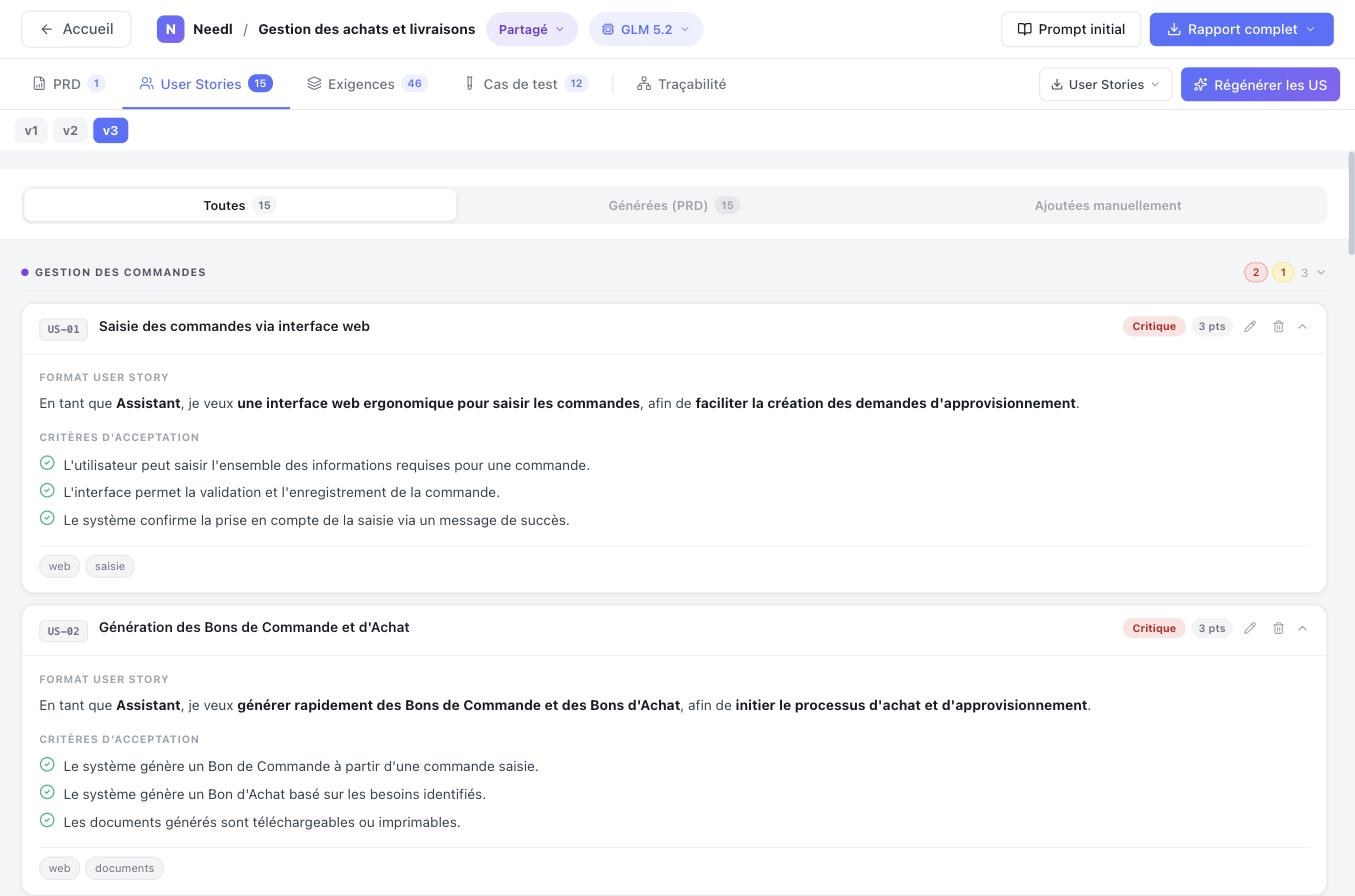This screenshot has width=1355, height=896.
Task: Click the Critique badge on US-01
Action: click(x=1153, y=326)
